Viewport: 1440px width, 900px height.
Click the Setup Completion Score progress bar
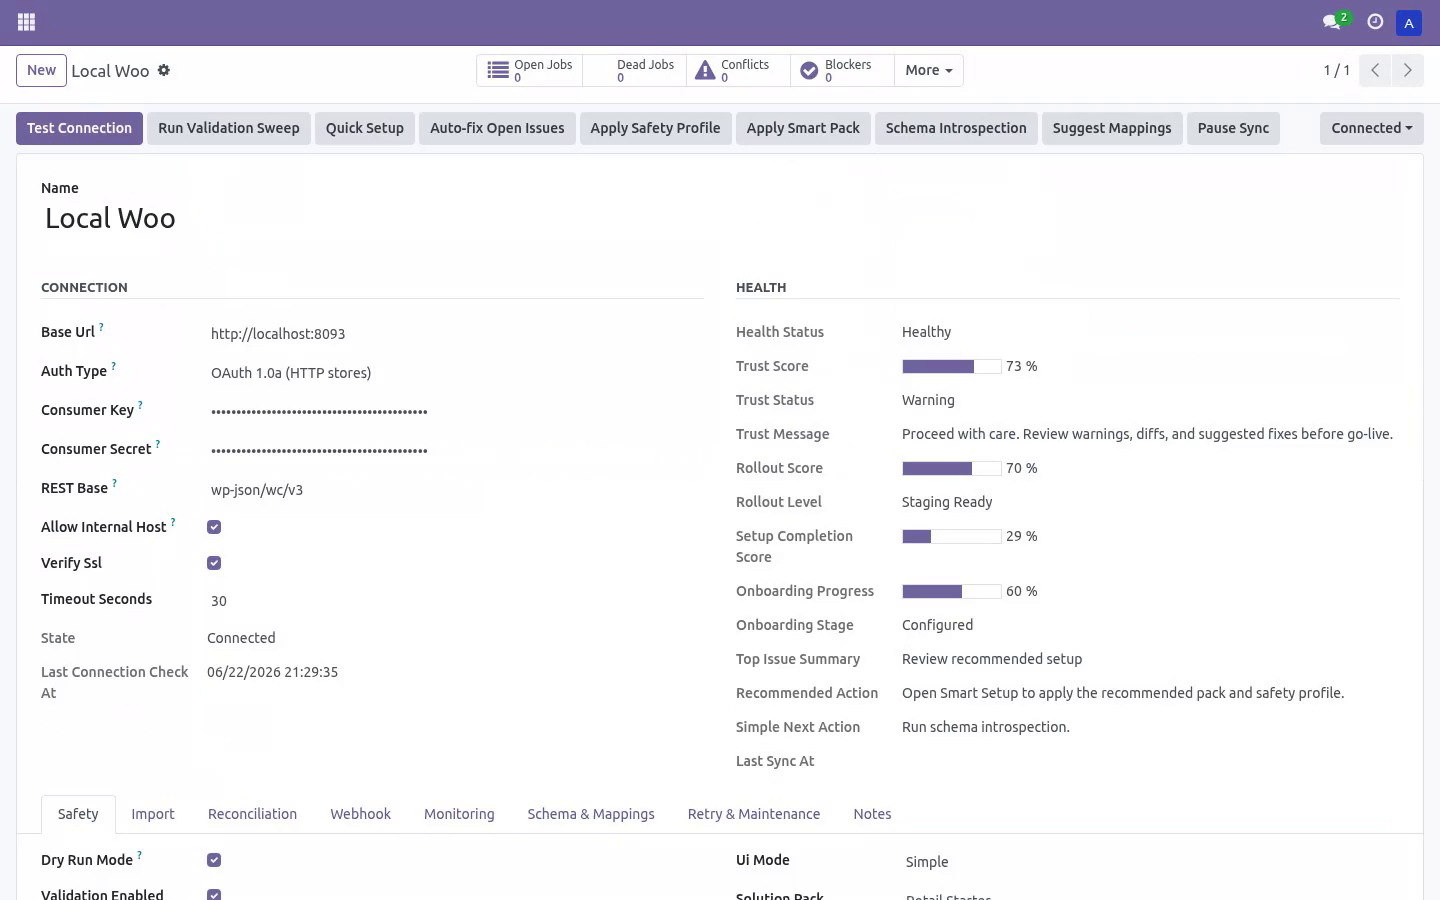[x=951, y=536]
